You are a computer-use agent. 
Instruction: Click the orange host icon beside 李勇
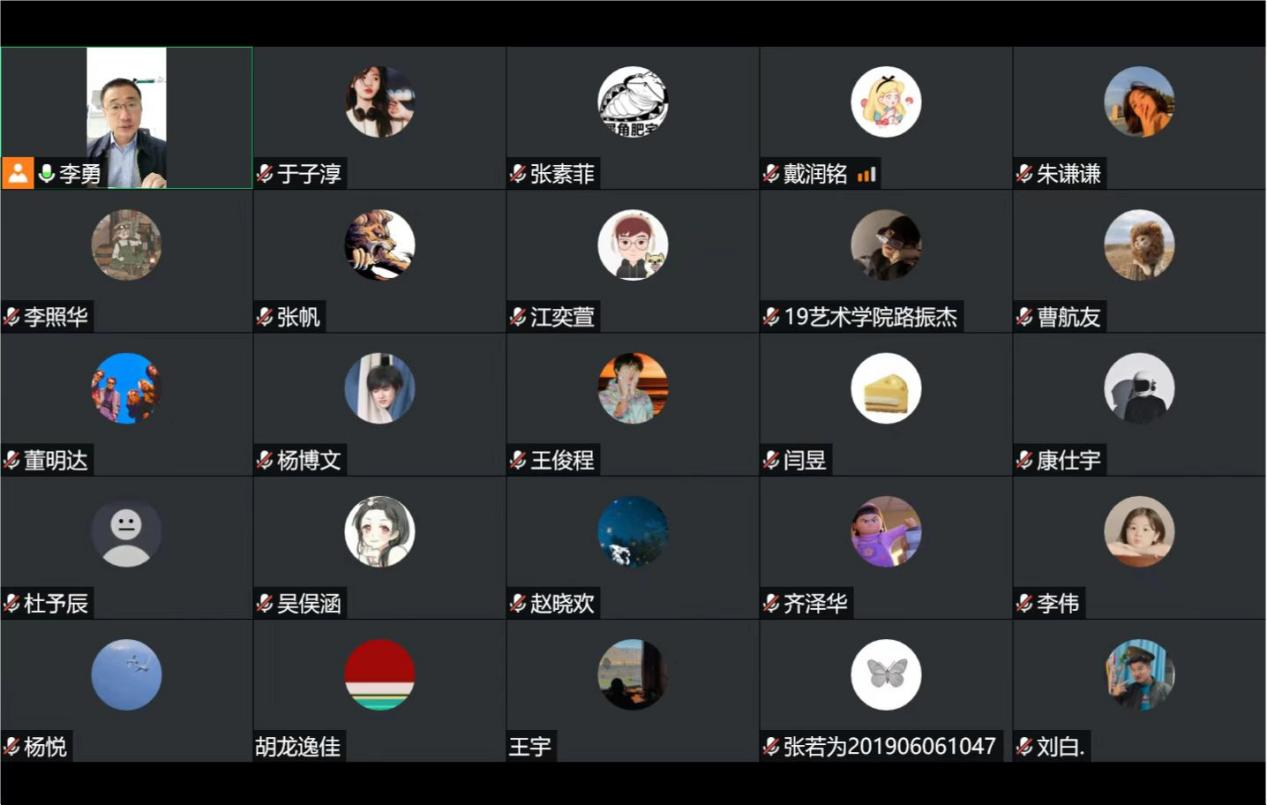(18, 173)
